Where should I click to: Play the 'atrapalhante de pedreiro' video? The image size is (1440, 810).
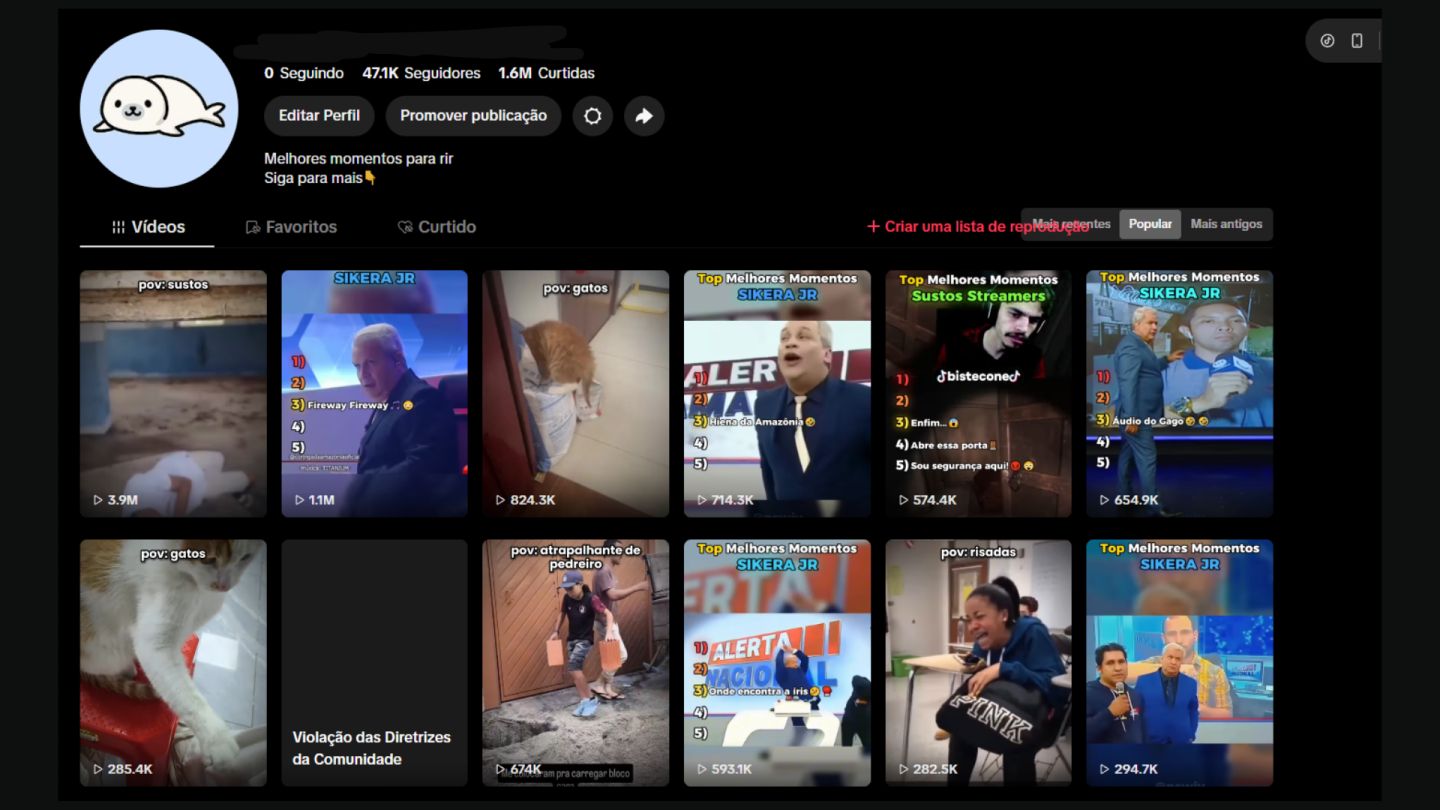tap(576, 663)
